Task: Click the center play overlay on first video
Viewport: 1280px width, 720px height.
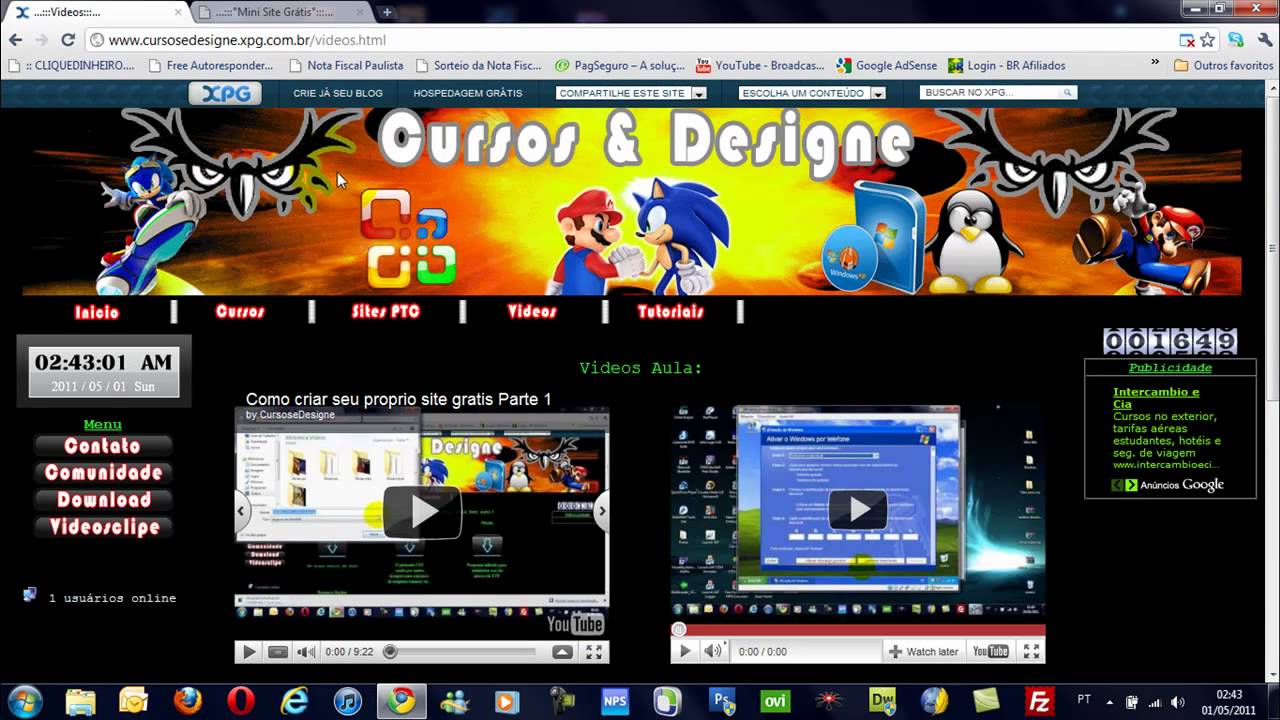Action: (x=421, y=512)
